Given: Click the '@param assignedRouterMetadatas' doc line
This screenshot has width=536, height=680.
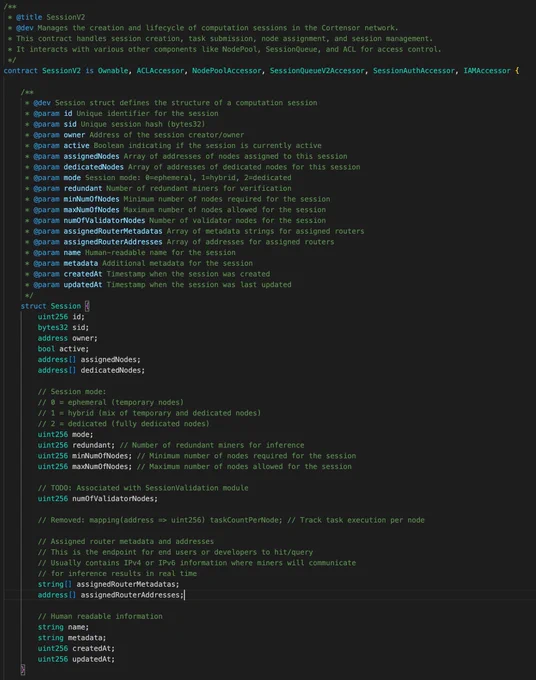Looking at the screenshot, I should tap(195, 231).
